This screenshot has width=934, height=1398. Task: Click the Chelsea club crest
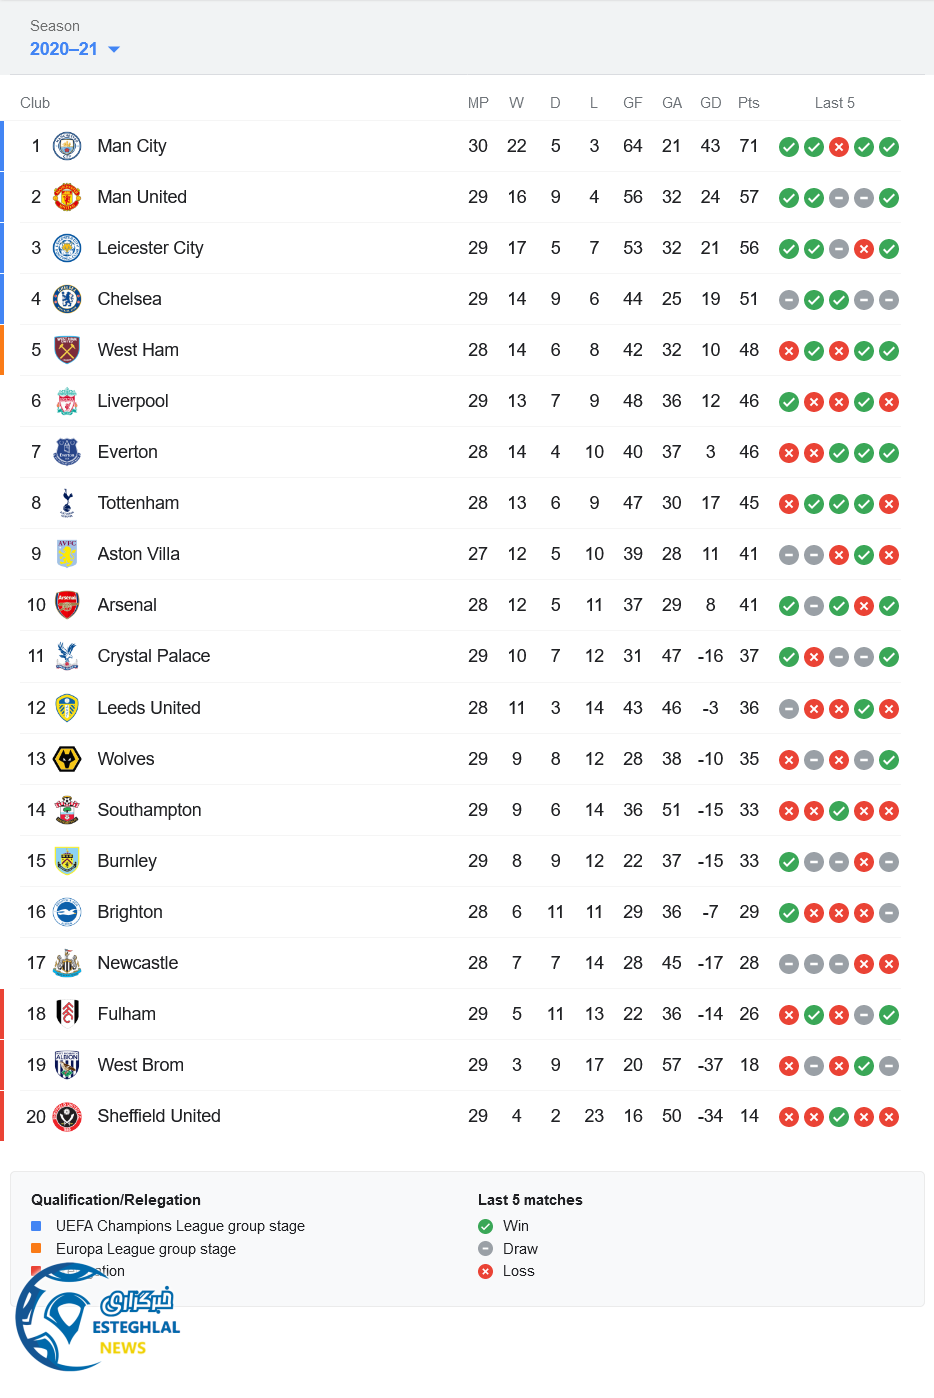pos(67,299)
